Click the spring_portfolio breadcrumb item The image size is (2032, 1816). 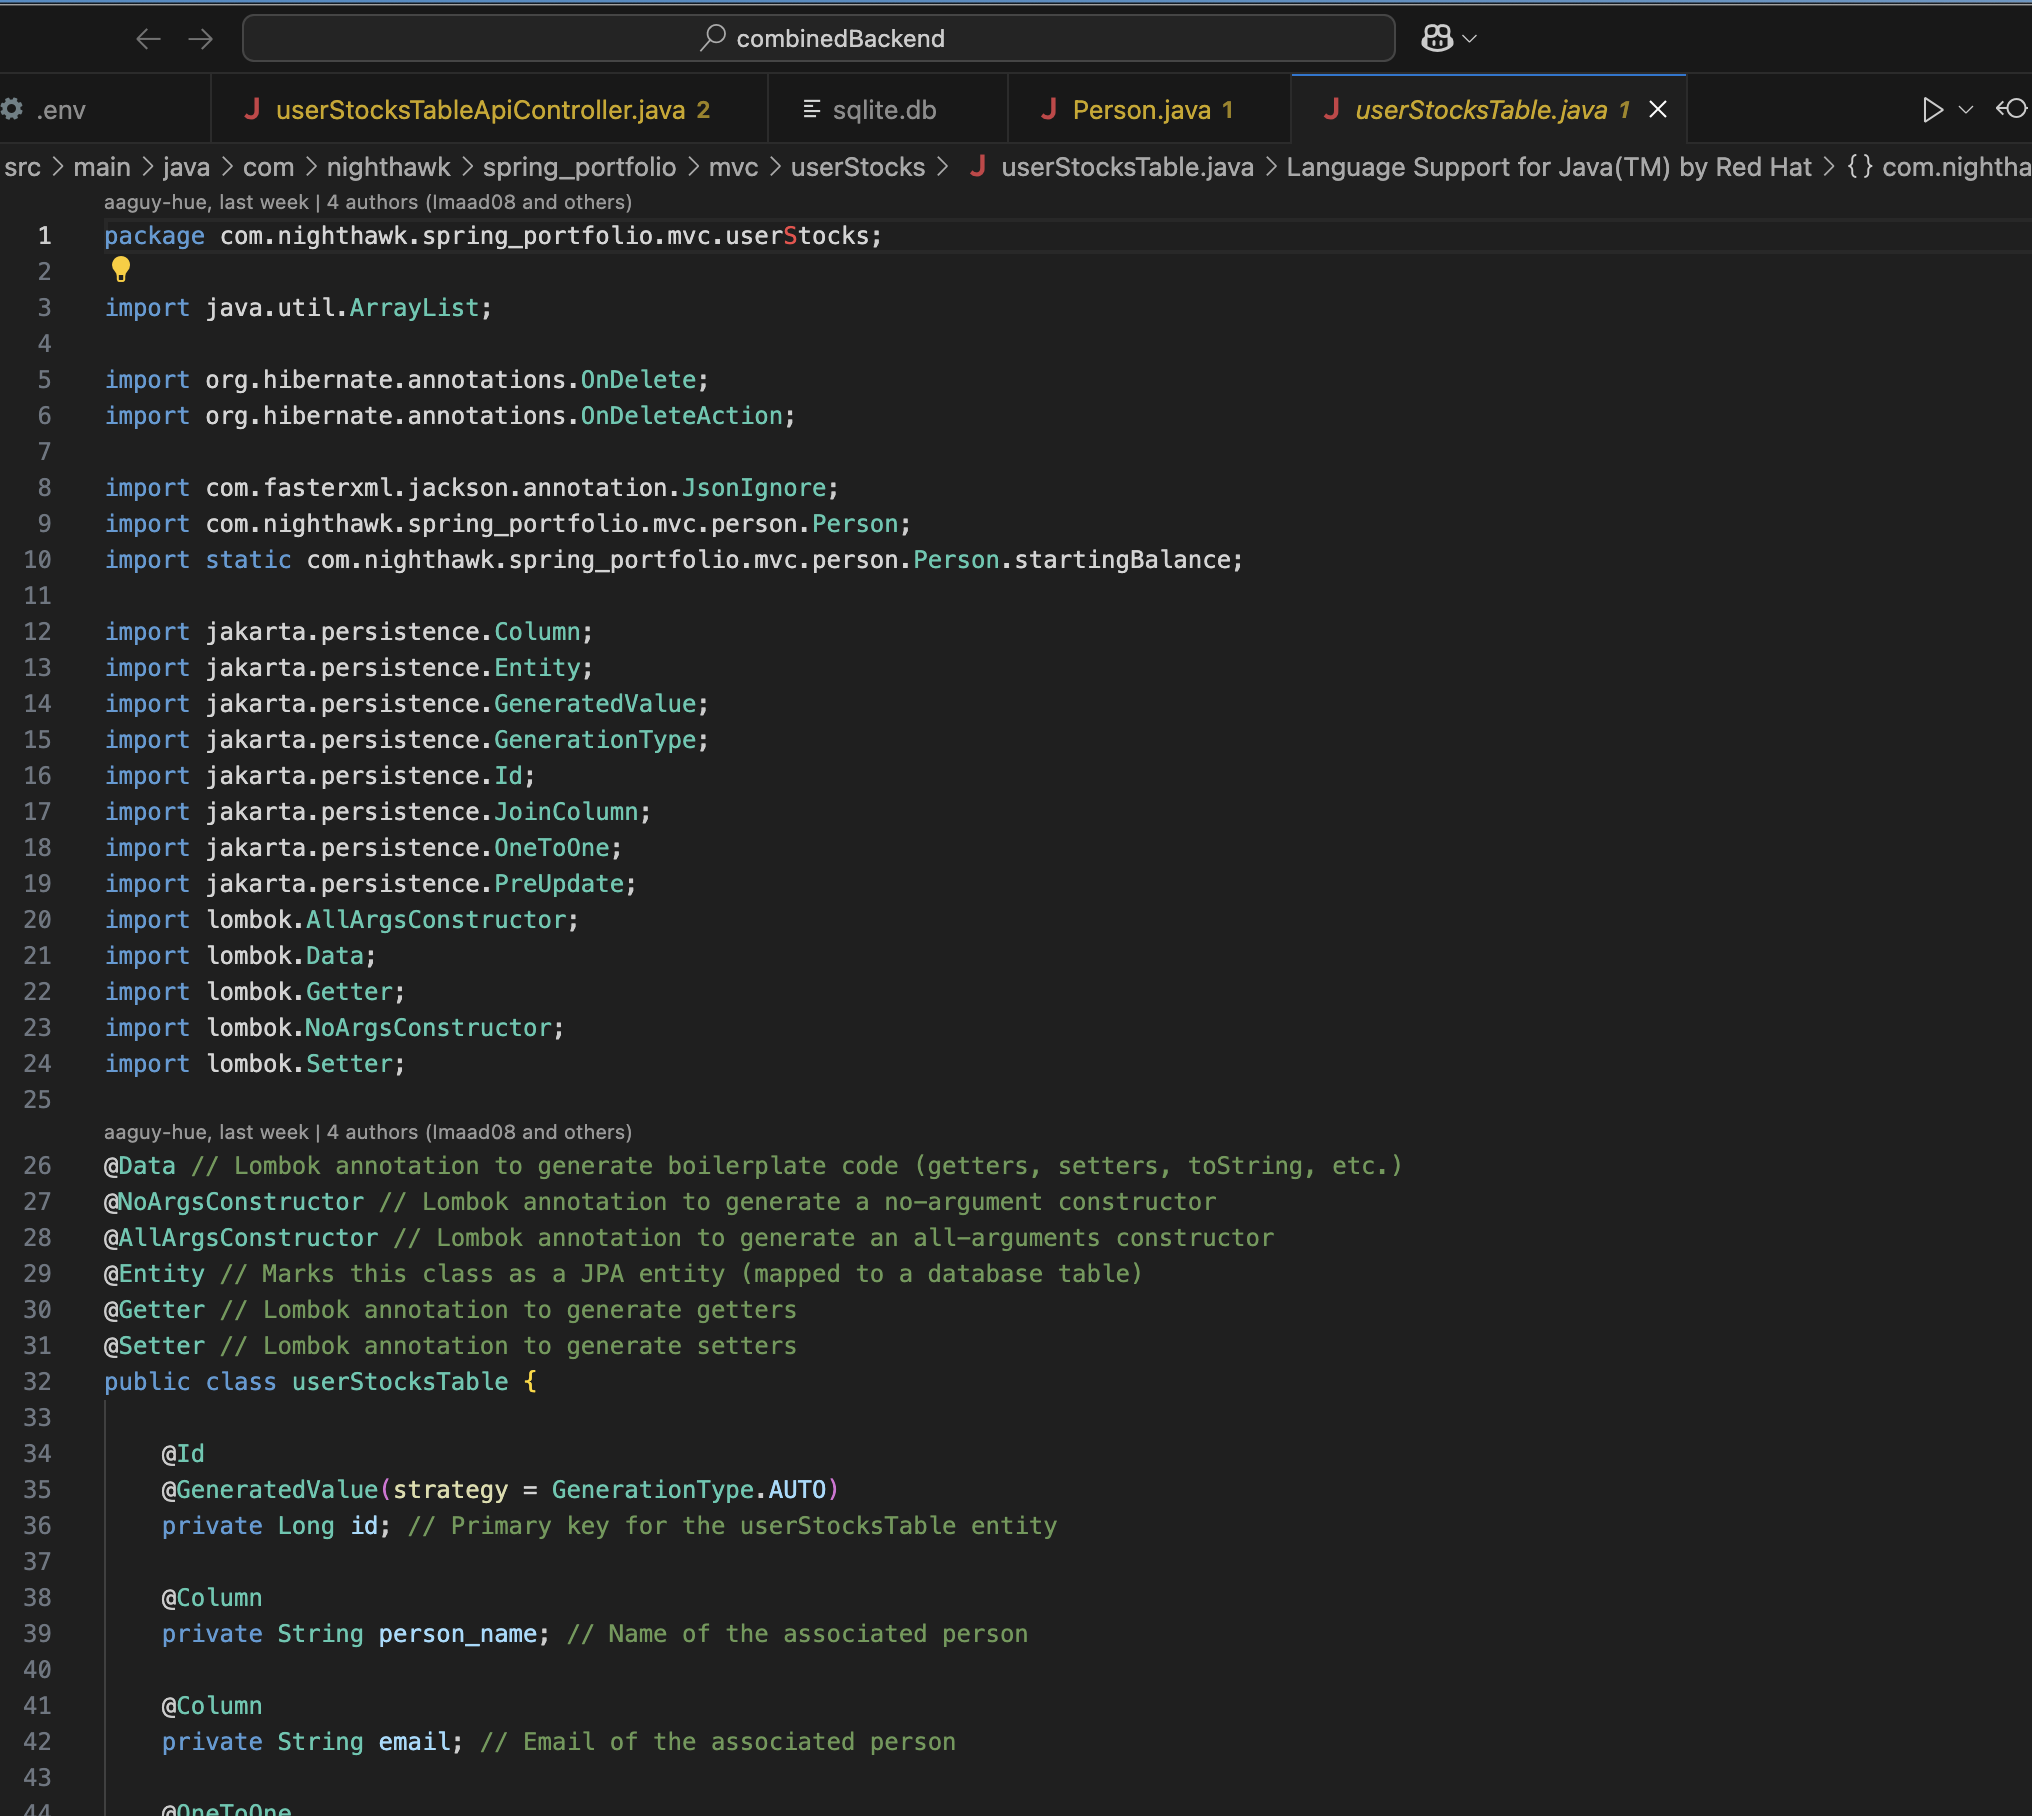579,167
